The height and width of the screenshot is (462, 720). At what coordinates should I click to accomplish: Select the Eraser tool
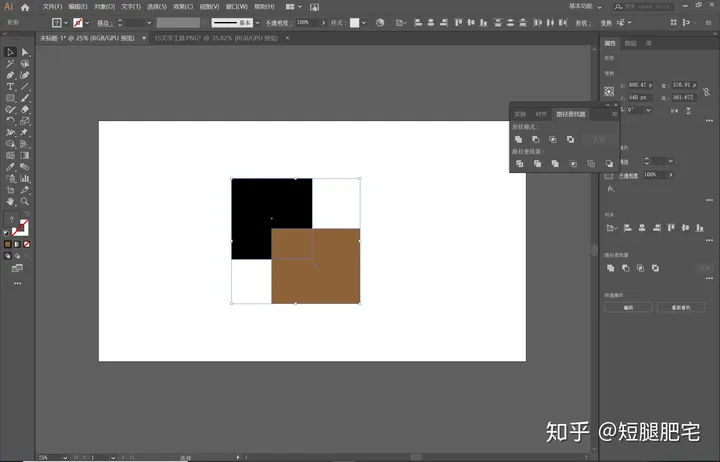[x=25, y=110]
